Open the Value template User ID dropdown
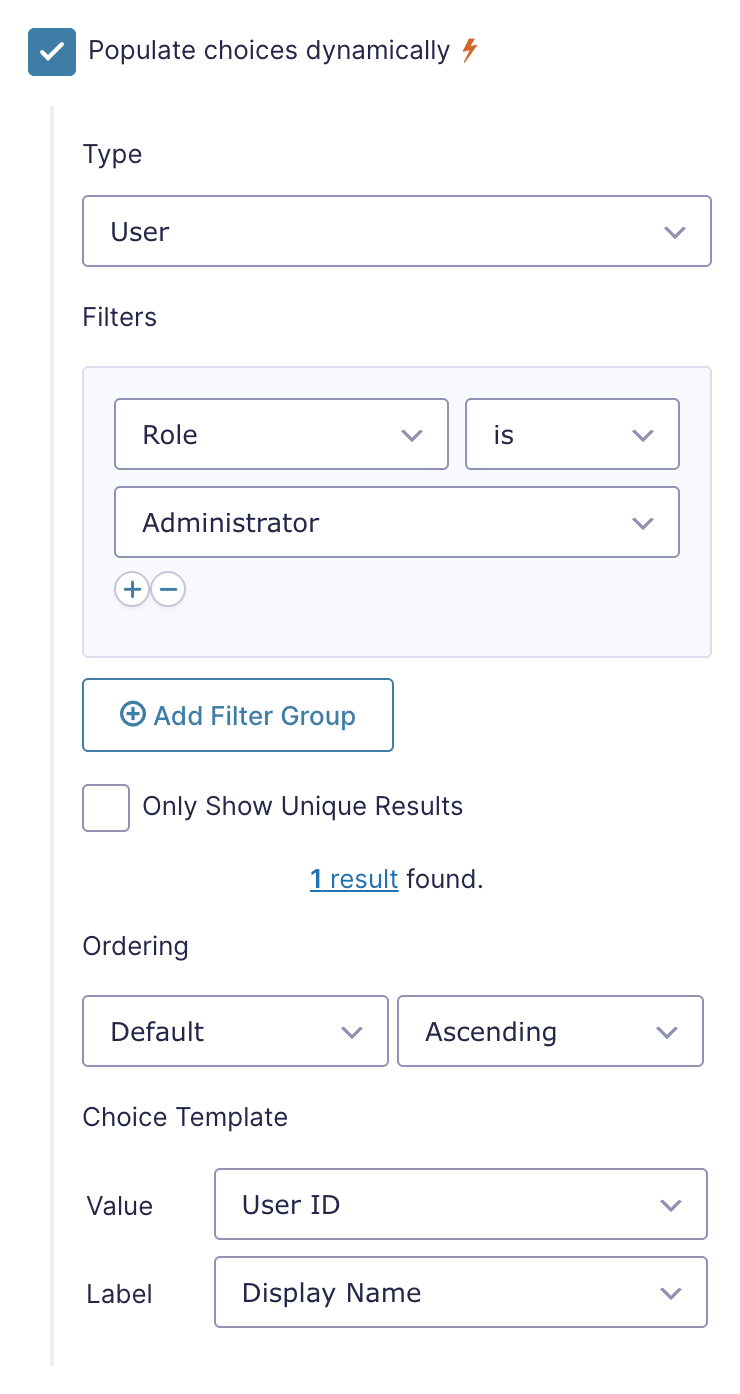This screenshot has height=1394, width=740. pos(460,1205)
